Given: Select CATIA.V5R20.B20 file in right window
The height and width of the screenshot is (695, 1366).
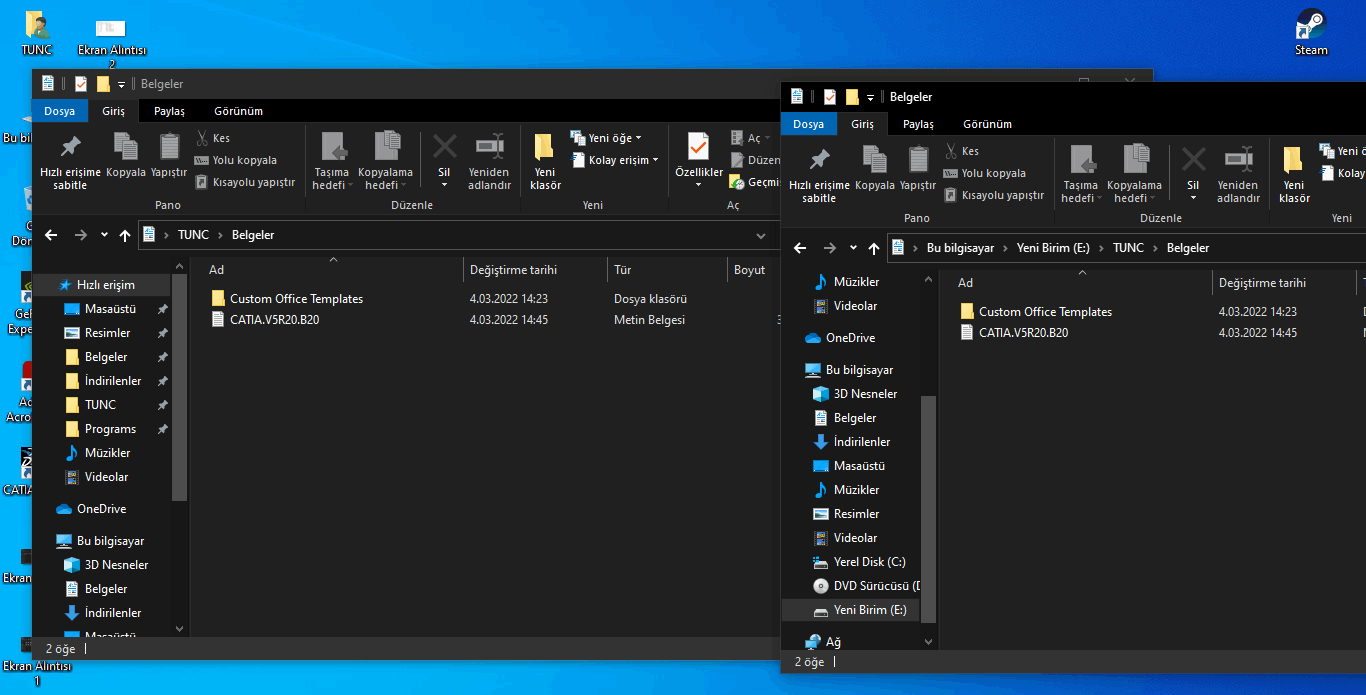Looking at the screenshot, I should 1023,333.
